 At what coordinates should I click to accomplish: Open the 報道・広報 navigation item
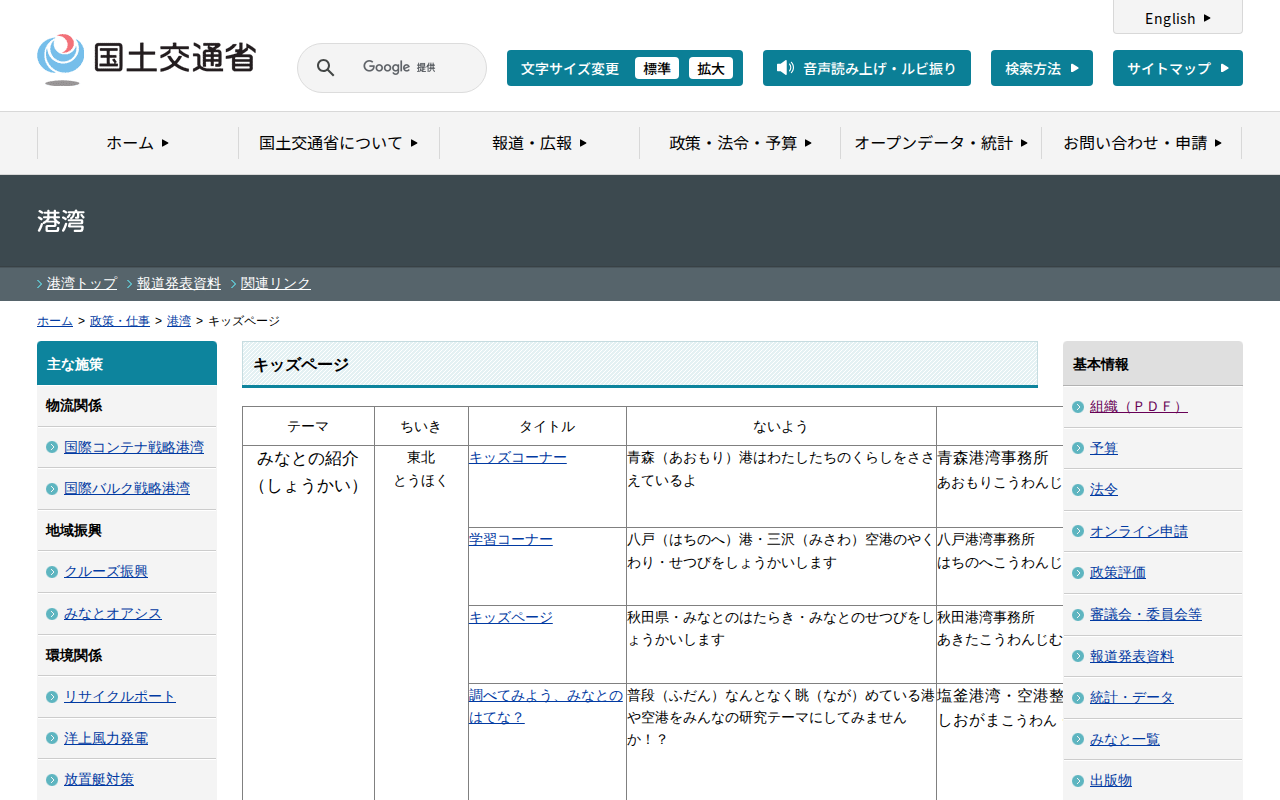click(539, 143)
